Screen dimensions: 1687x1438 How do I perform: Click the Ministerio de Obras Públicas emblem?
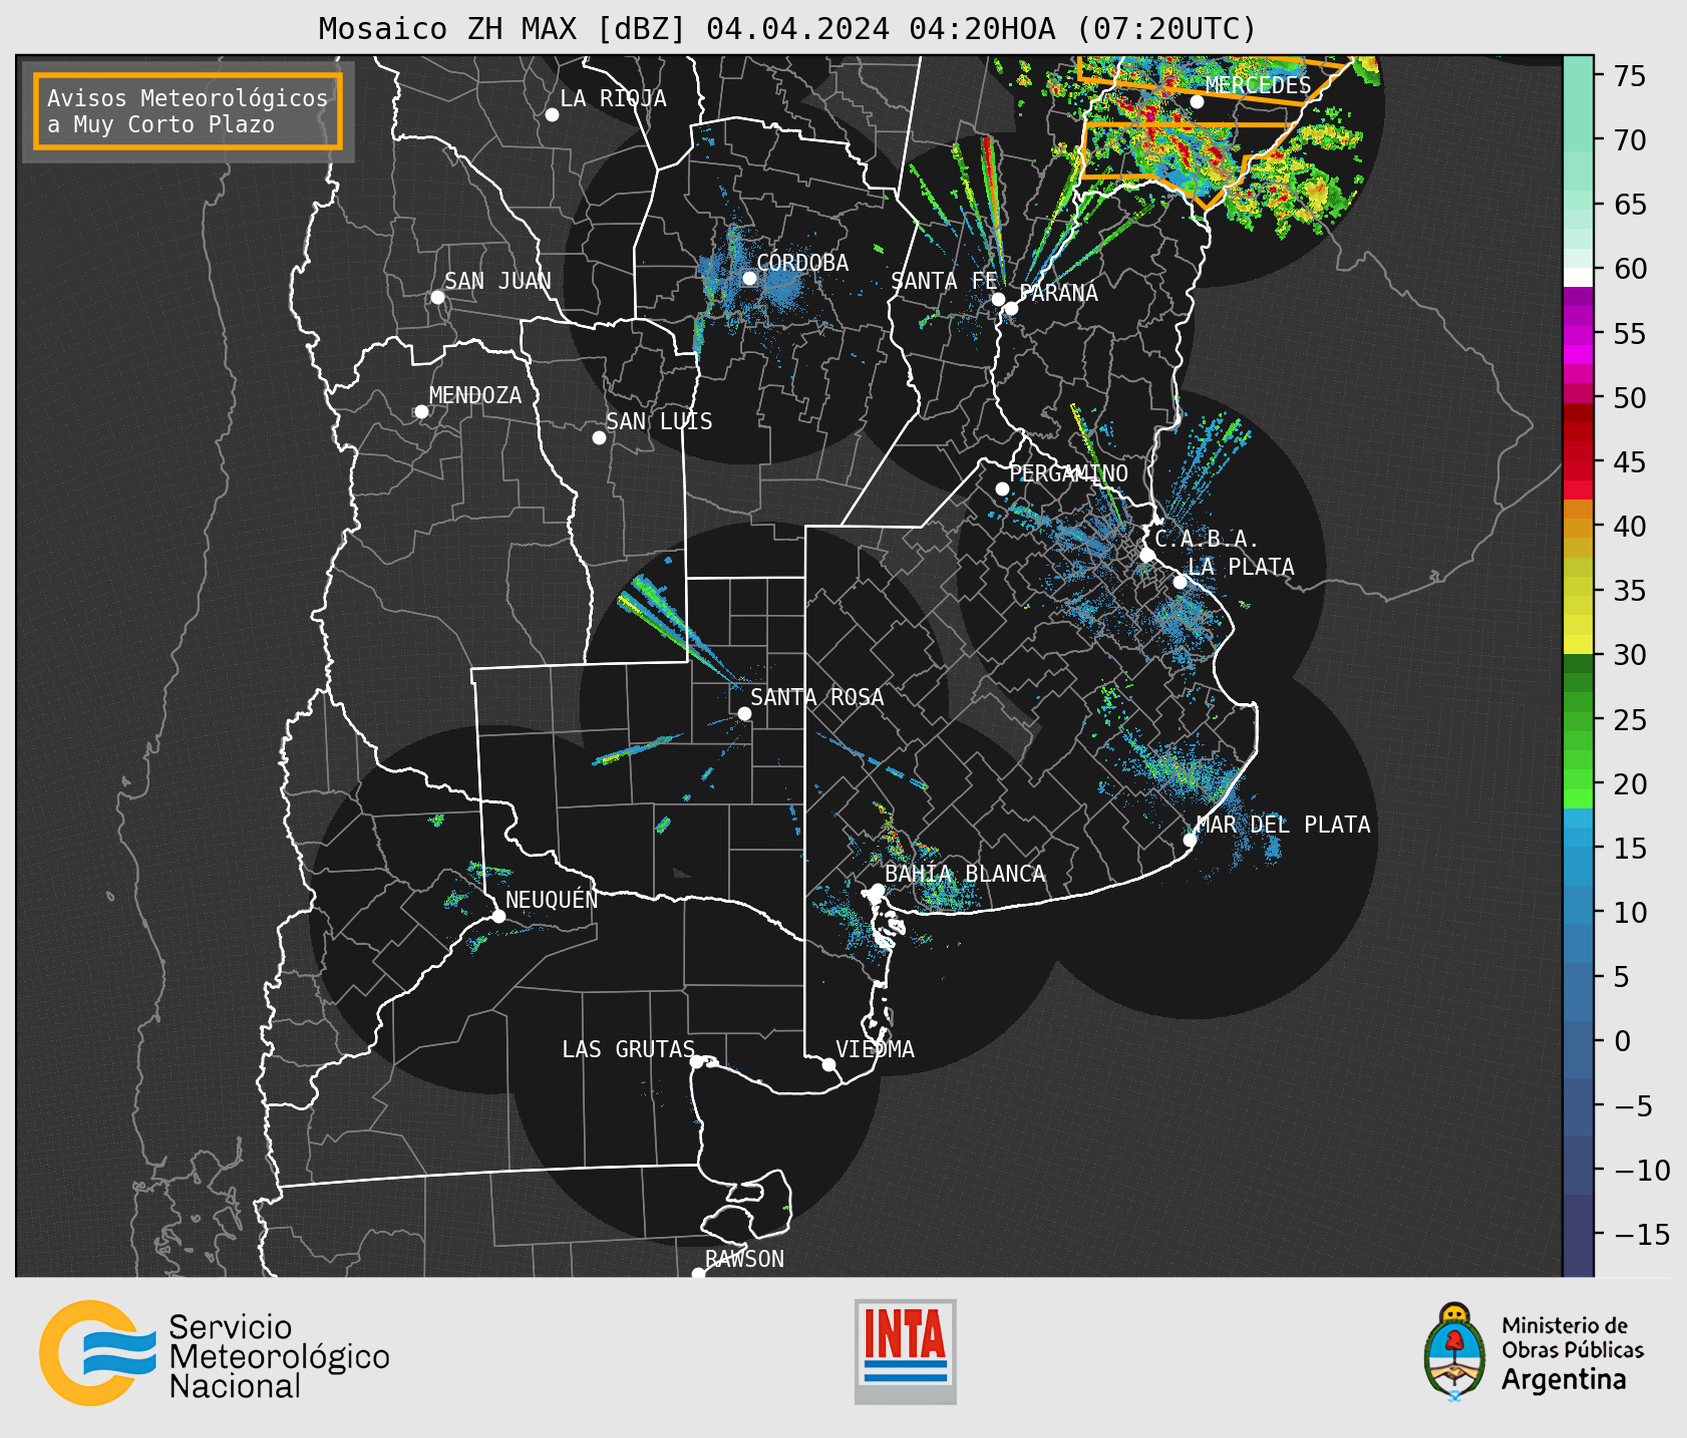pyautogui.click(x=1455, y=1352)
